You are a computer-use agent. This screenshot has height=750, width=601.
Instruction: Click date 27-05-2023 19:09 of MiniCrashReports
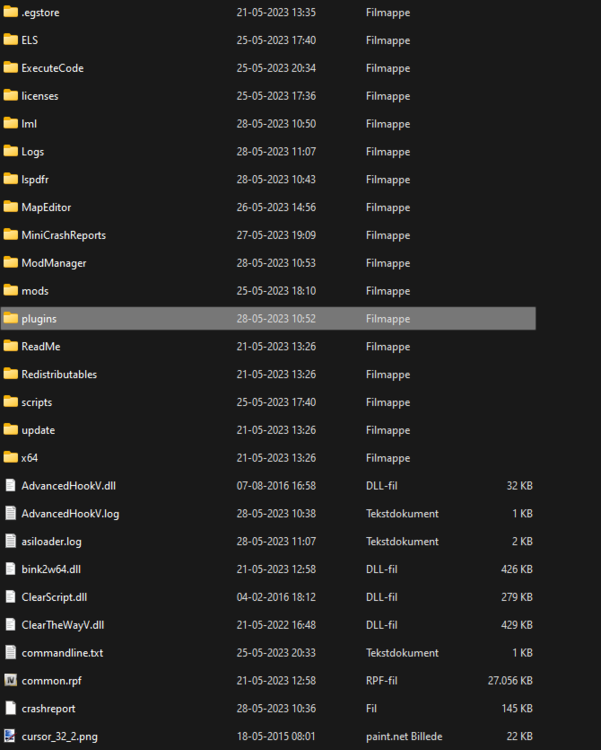tap(276, 235)
